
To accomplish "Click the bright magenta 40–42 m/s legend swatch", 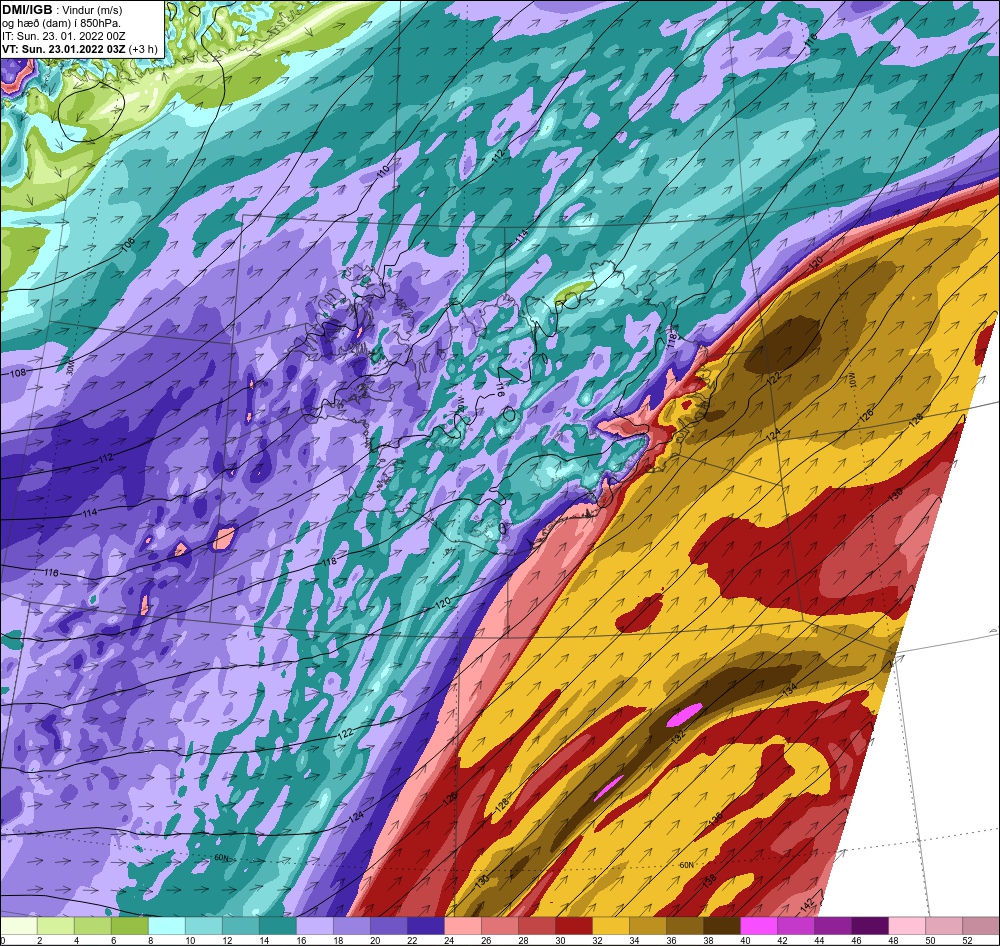I will [x=760, y=926].
